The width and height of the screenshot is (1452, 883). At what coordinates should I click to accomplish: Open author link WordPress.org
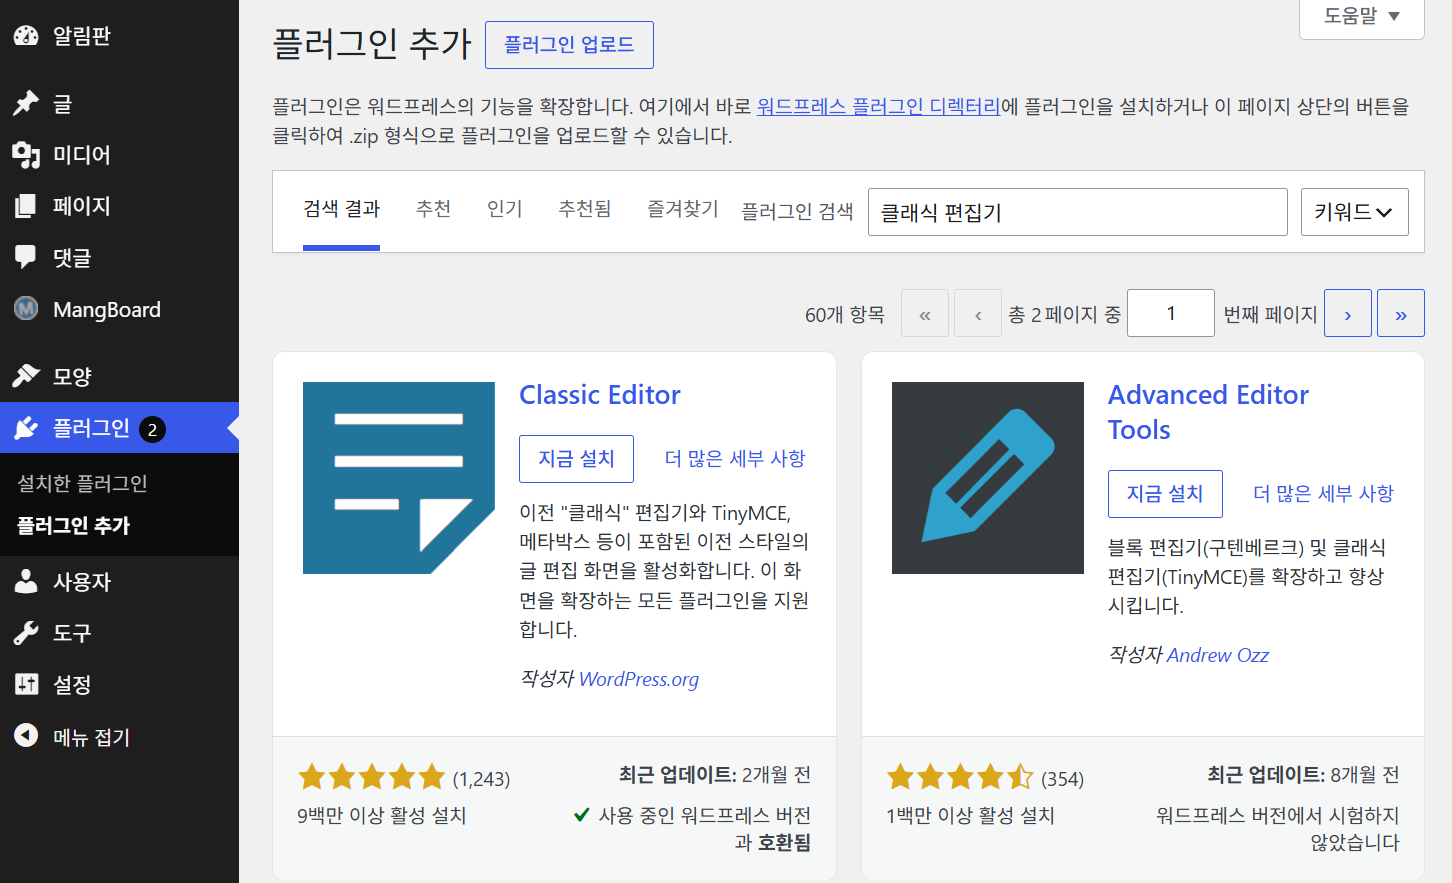tap(639, 679)
